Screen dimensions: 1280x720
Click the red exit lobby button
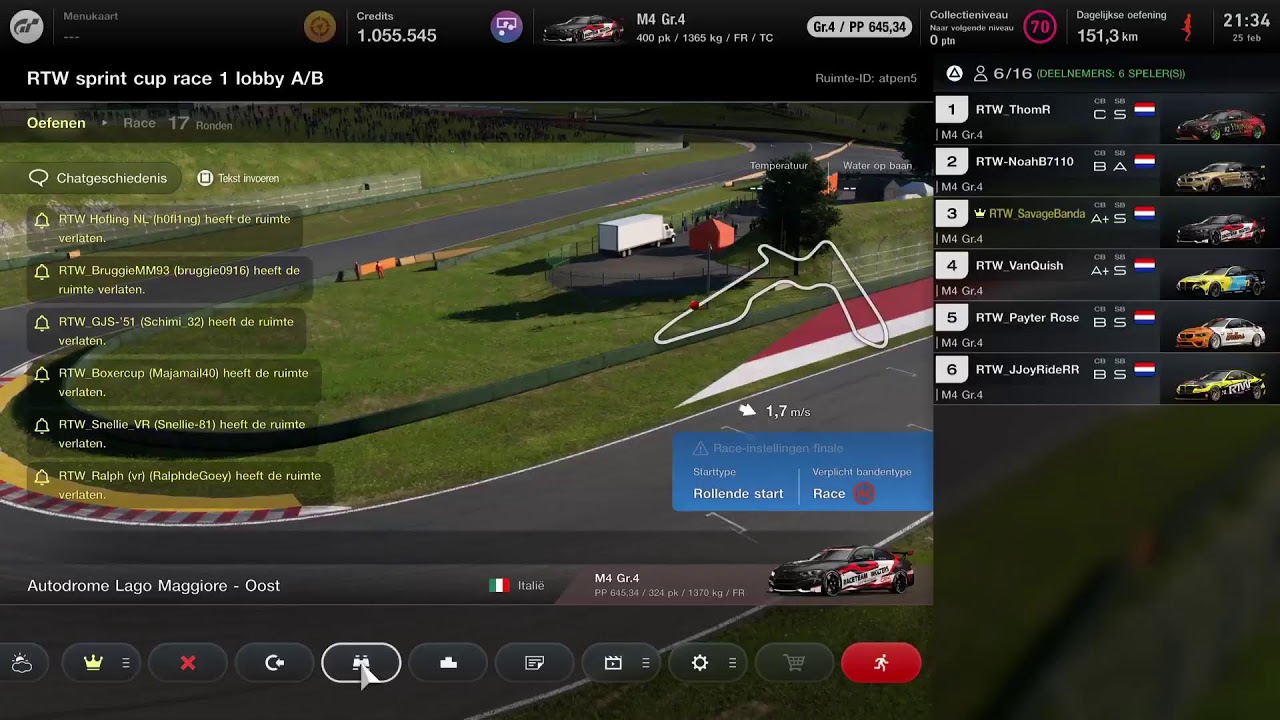tap(881, 663)
